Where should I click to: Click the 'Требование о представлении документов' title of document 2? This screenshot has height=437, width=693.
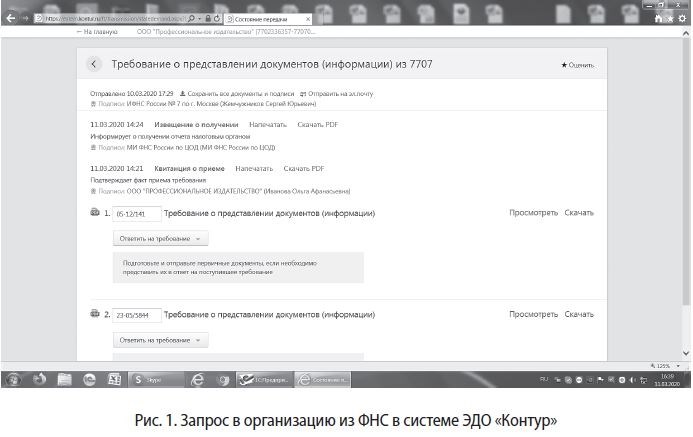[269, 314]
